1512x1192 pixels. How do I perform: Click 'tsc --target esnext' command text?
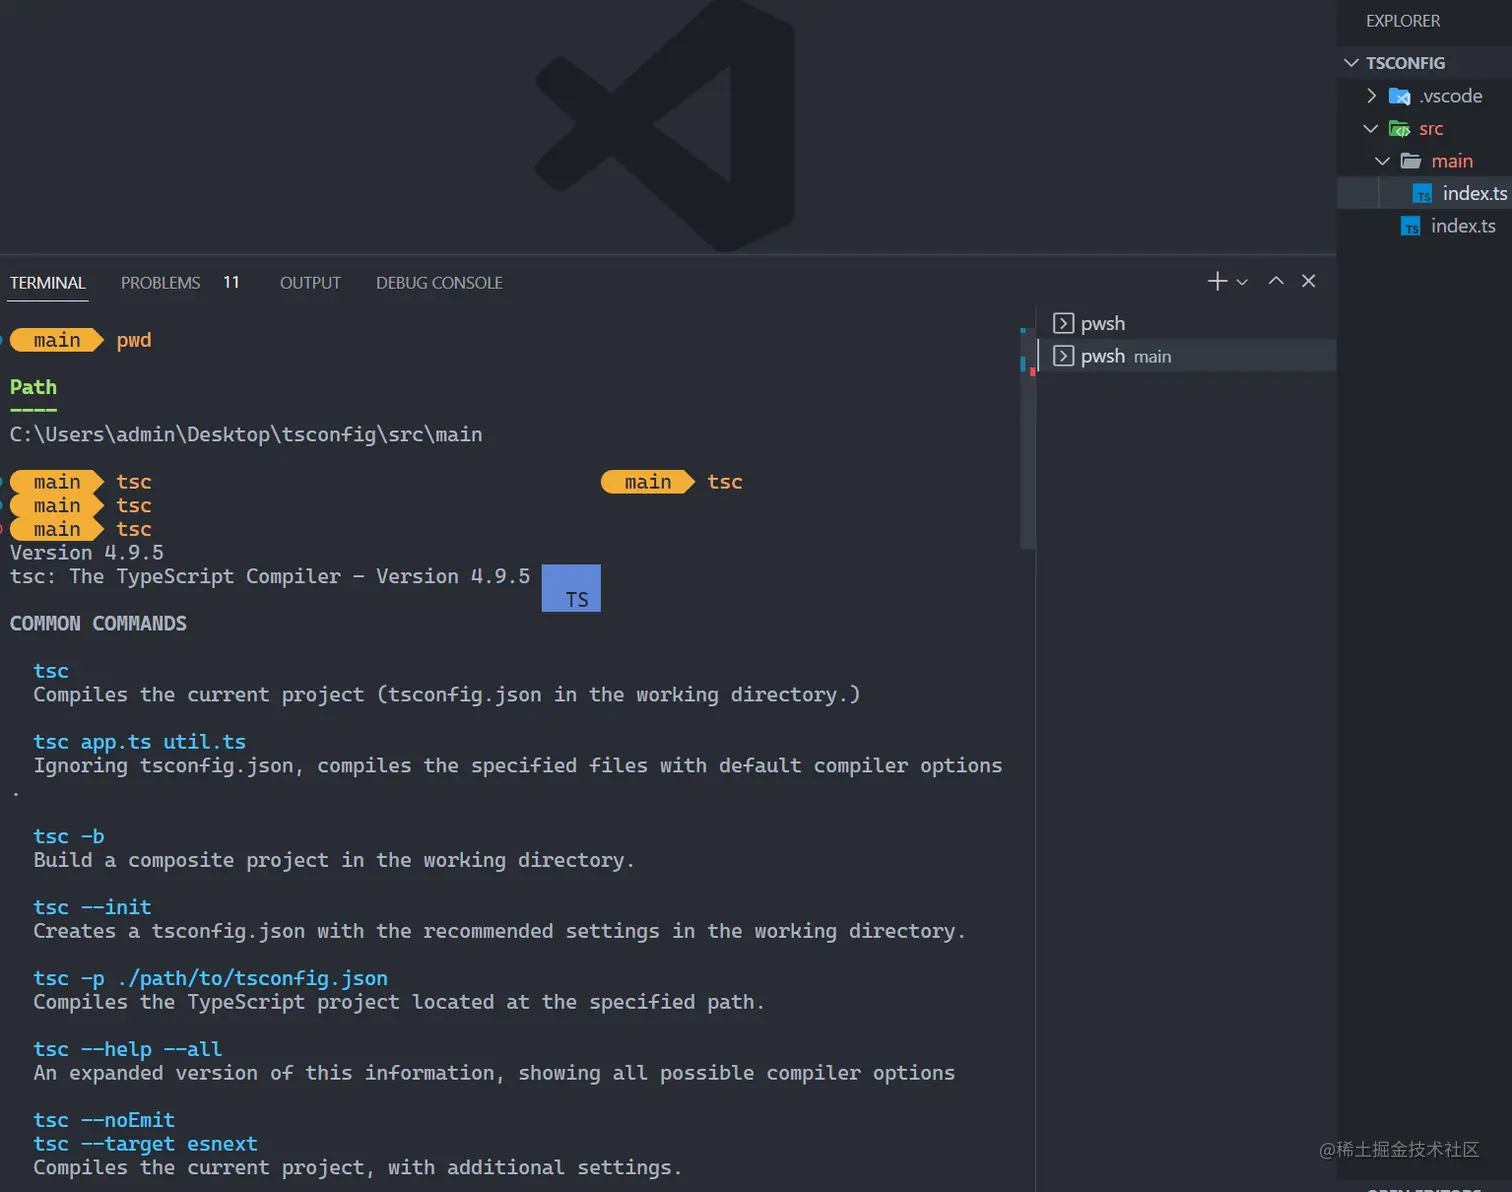(145, 1144)
